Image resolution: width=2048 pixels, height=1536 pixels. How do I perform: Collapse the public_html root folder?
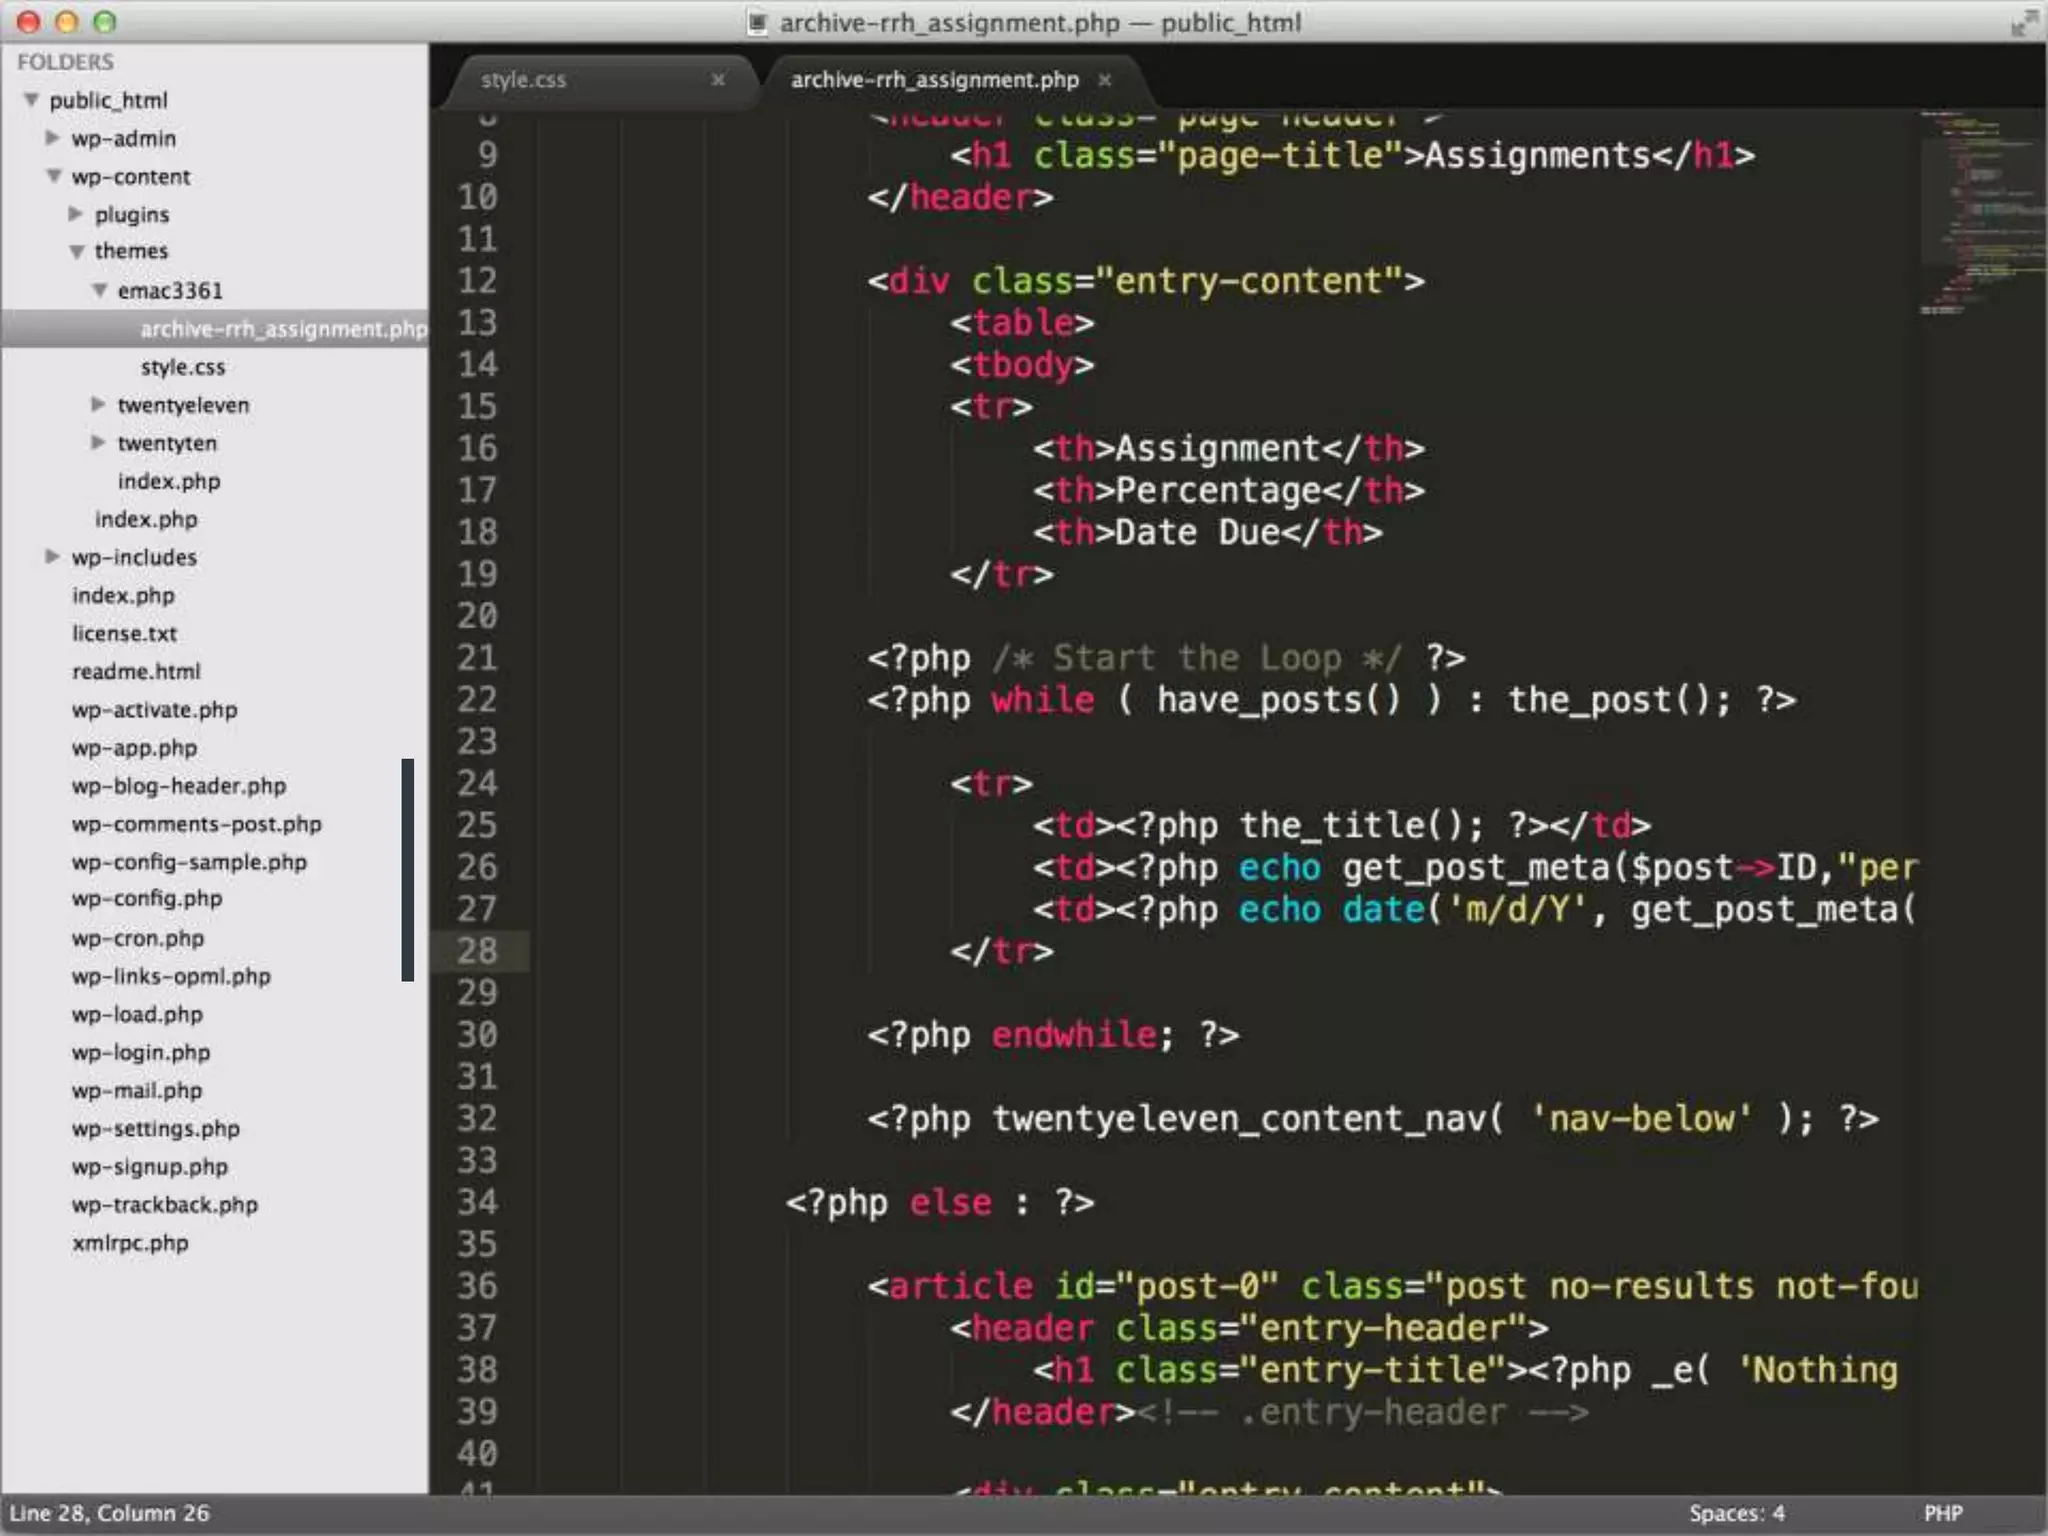[x=32, y=100]
